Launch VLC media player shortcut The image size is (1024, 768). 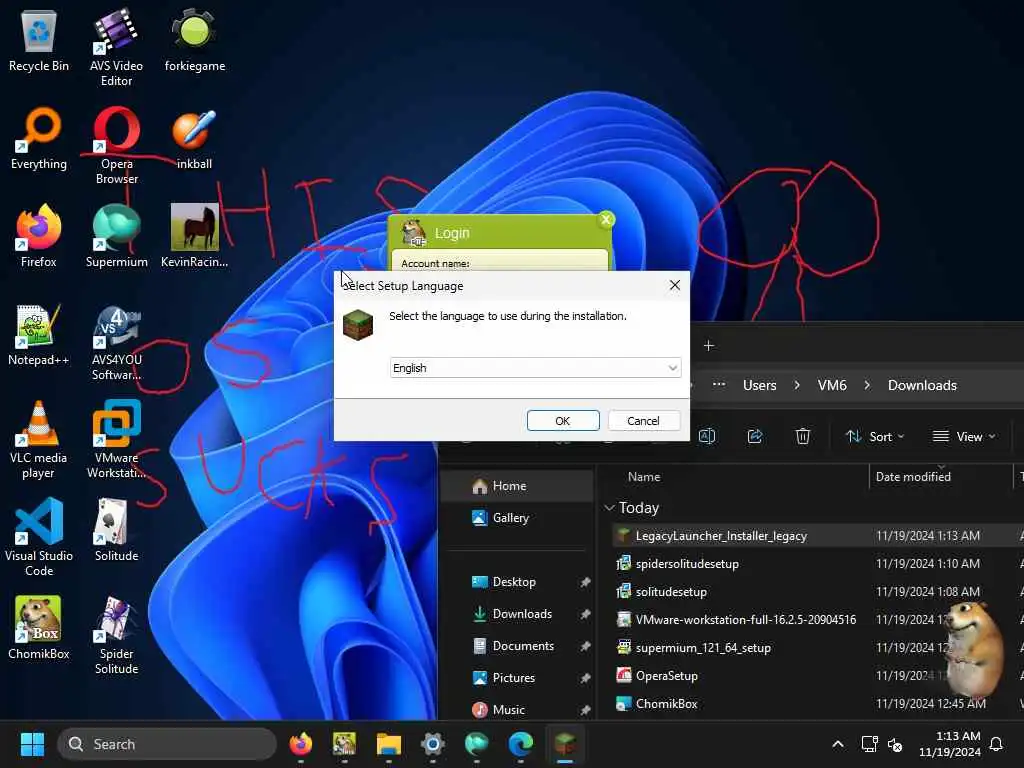pos(39,440)
